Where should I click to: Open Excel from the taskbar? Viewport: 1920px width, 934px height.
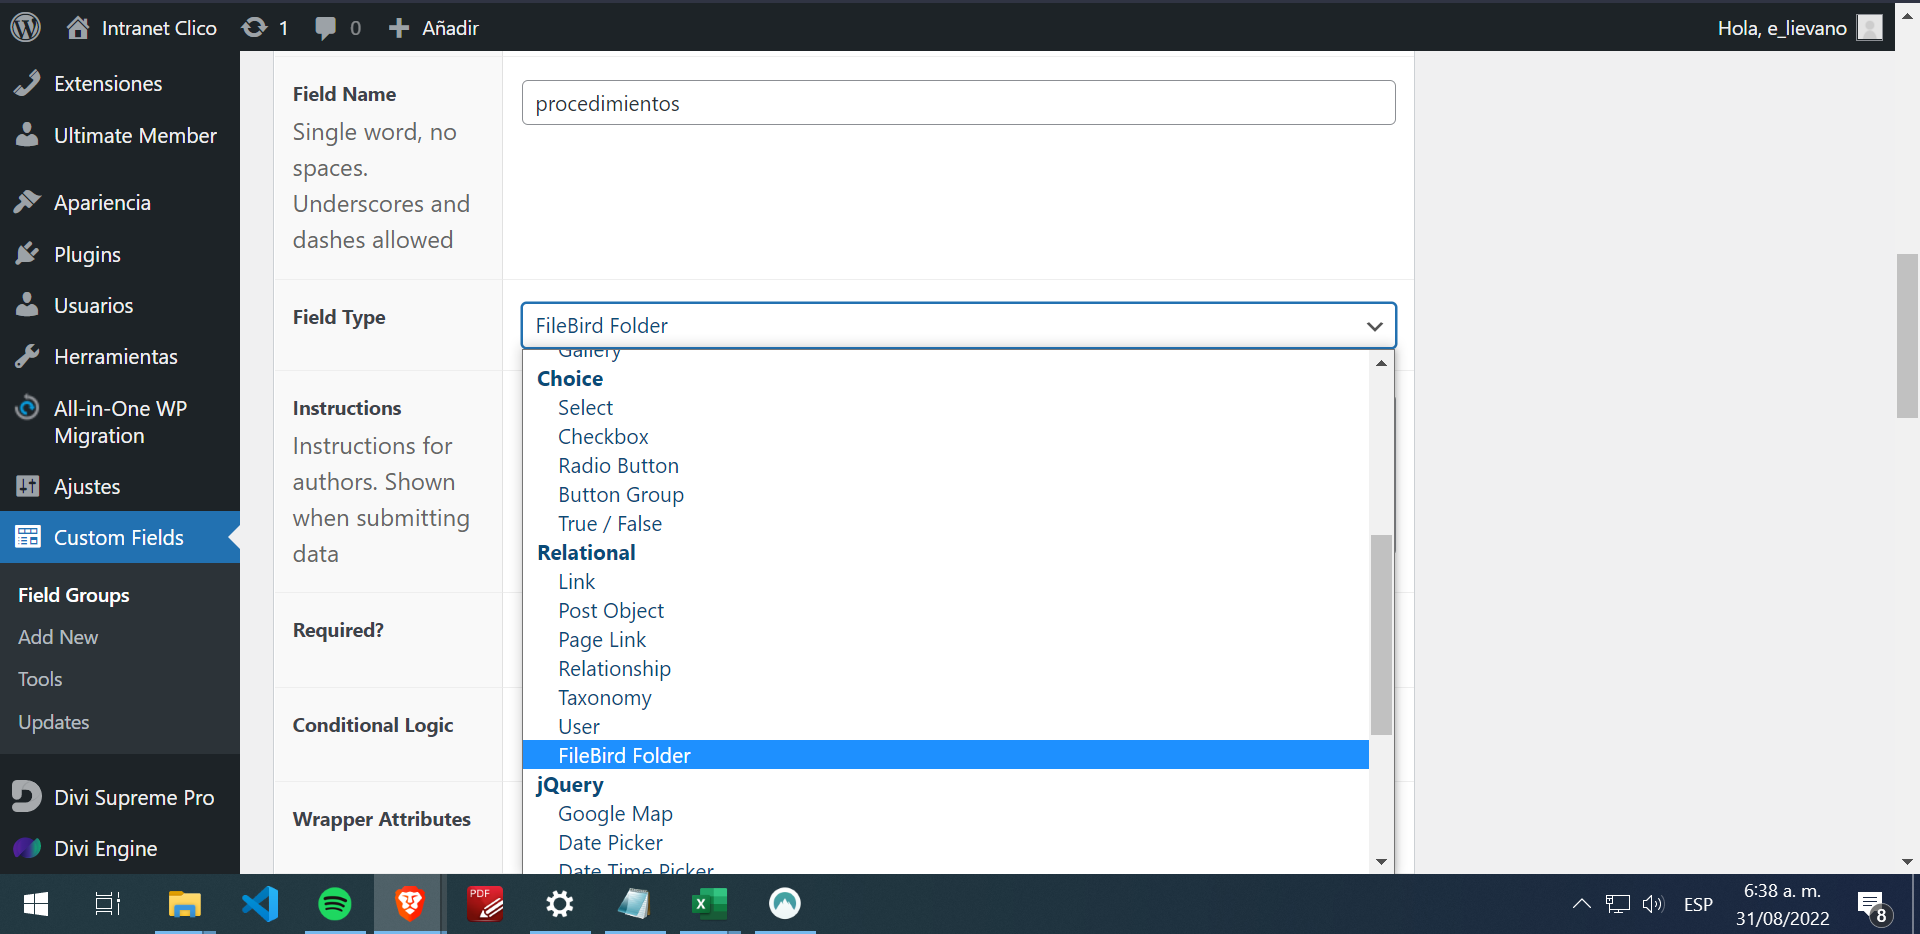pos(710,904)
